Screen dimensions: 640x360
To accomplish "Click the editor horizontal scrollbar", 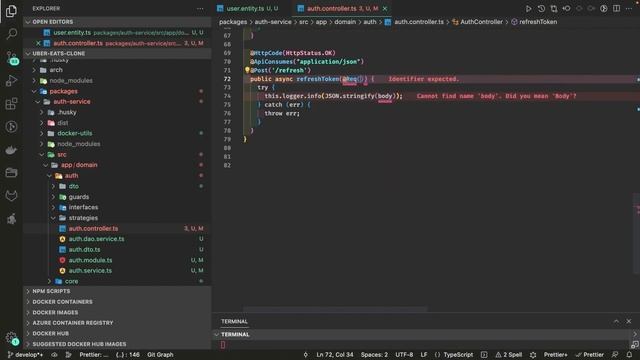I will coord(335,309).
